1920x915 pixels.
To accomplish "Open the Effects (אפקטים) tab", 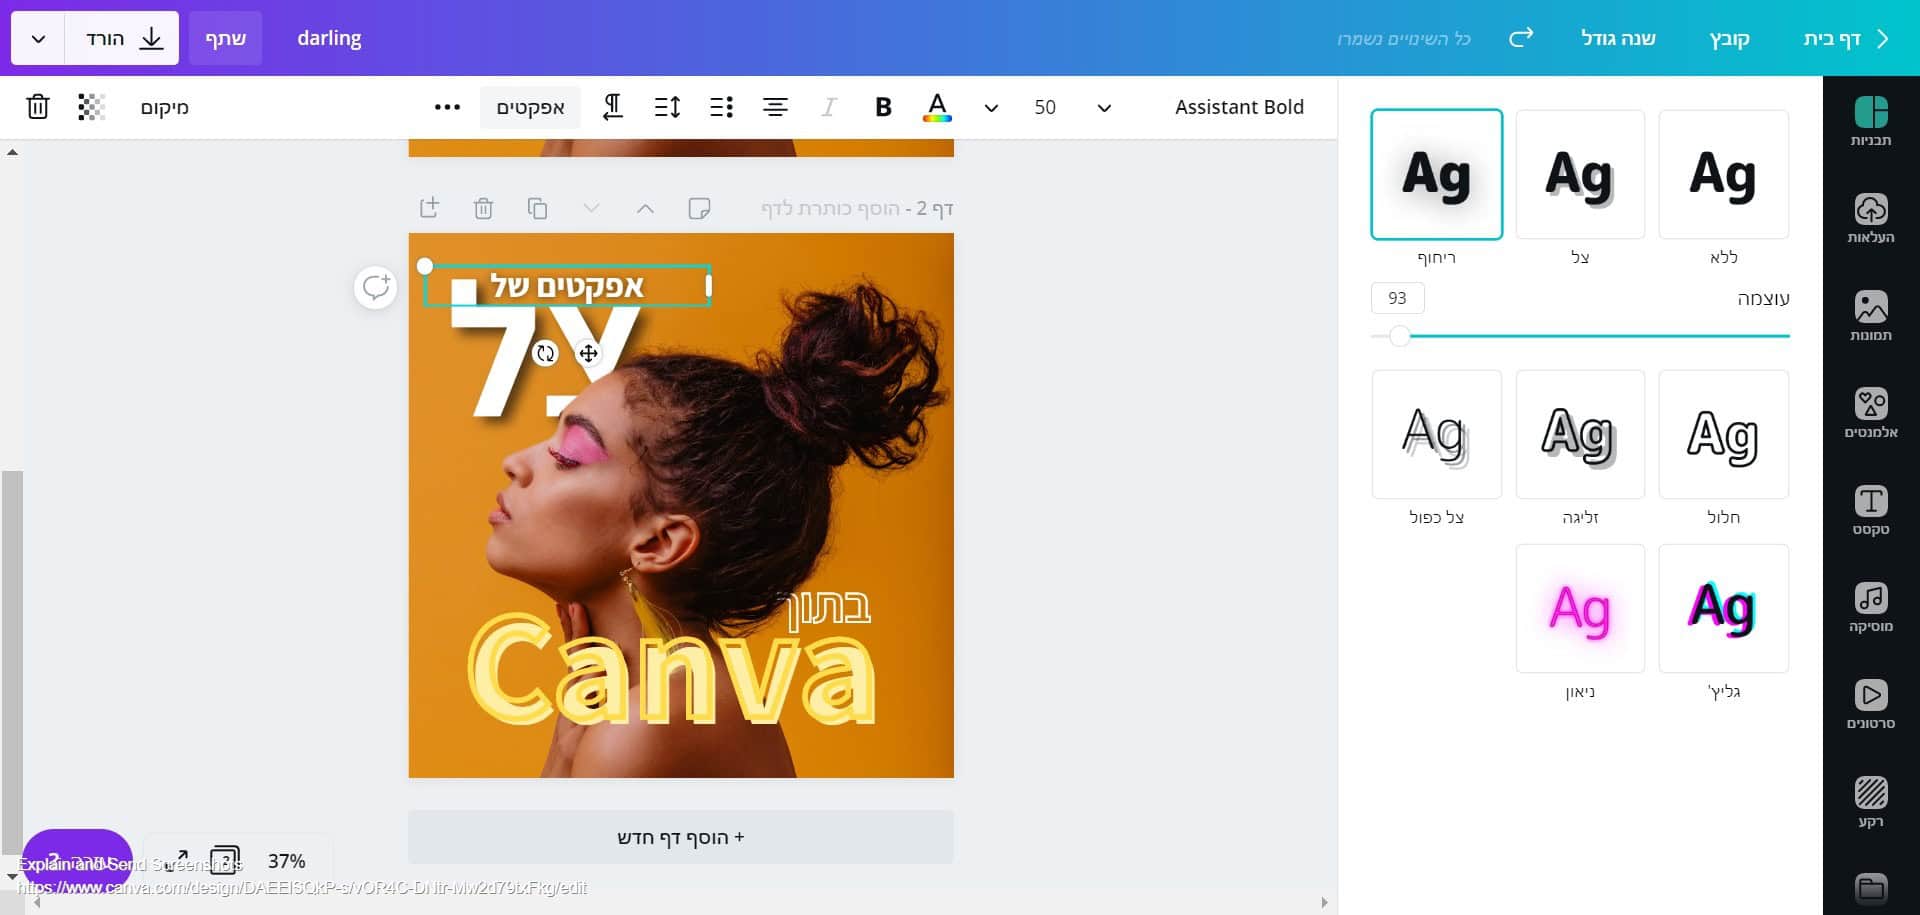I will pos(530,107).
